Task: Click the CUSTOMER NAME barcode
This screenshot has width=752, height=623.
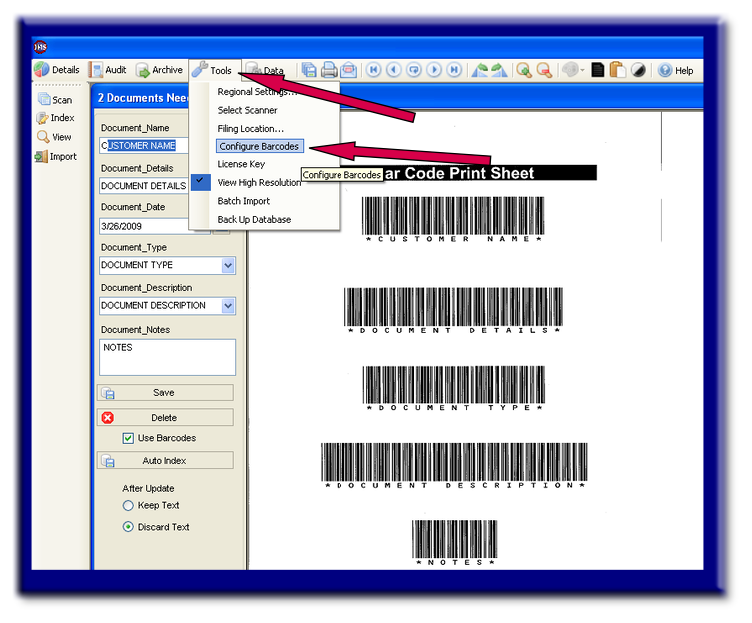Action: (x=453, y=219)
